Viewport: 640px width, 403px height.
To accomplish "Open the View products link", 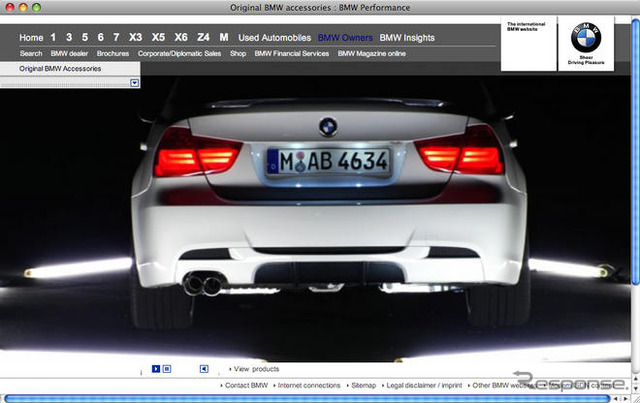I will click(256, 369).
